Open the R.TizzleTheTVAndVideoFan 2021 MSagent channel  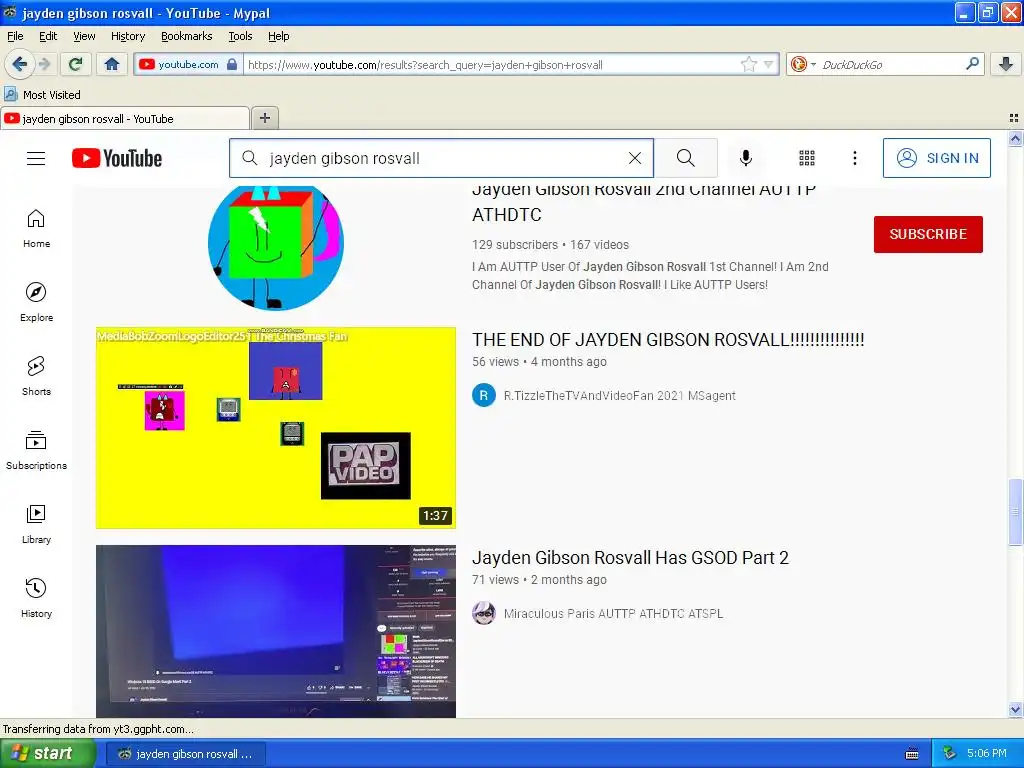tap(619, 396)
